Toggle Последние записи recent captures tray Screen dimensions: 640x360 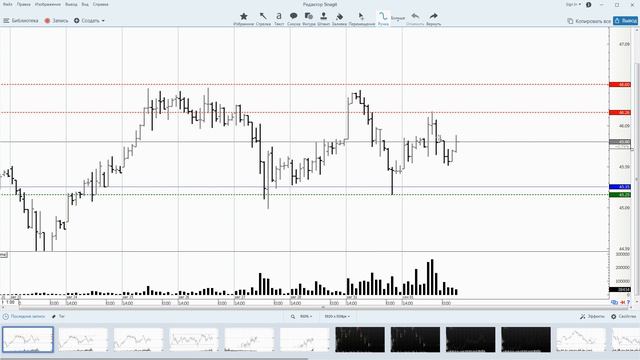click(x=23, y=316)
